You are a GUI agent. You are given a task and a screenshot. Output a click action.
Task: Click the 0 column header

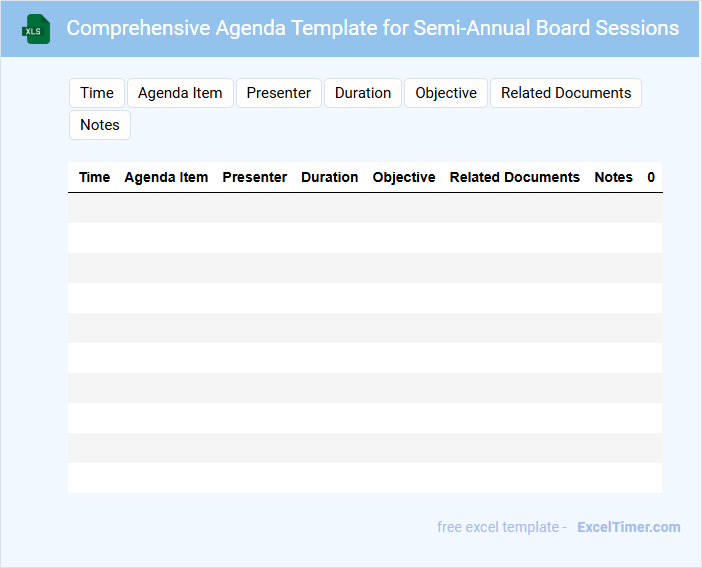pos(651,177)
